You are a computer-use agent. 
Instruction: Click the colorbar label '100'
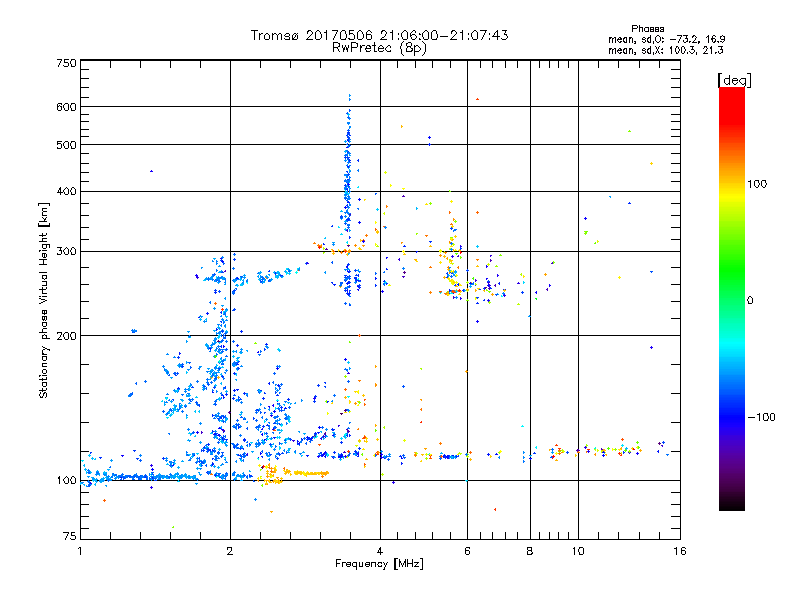coord(757,184)
